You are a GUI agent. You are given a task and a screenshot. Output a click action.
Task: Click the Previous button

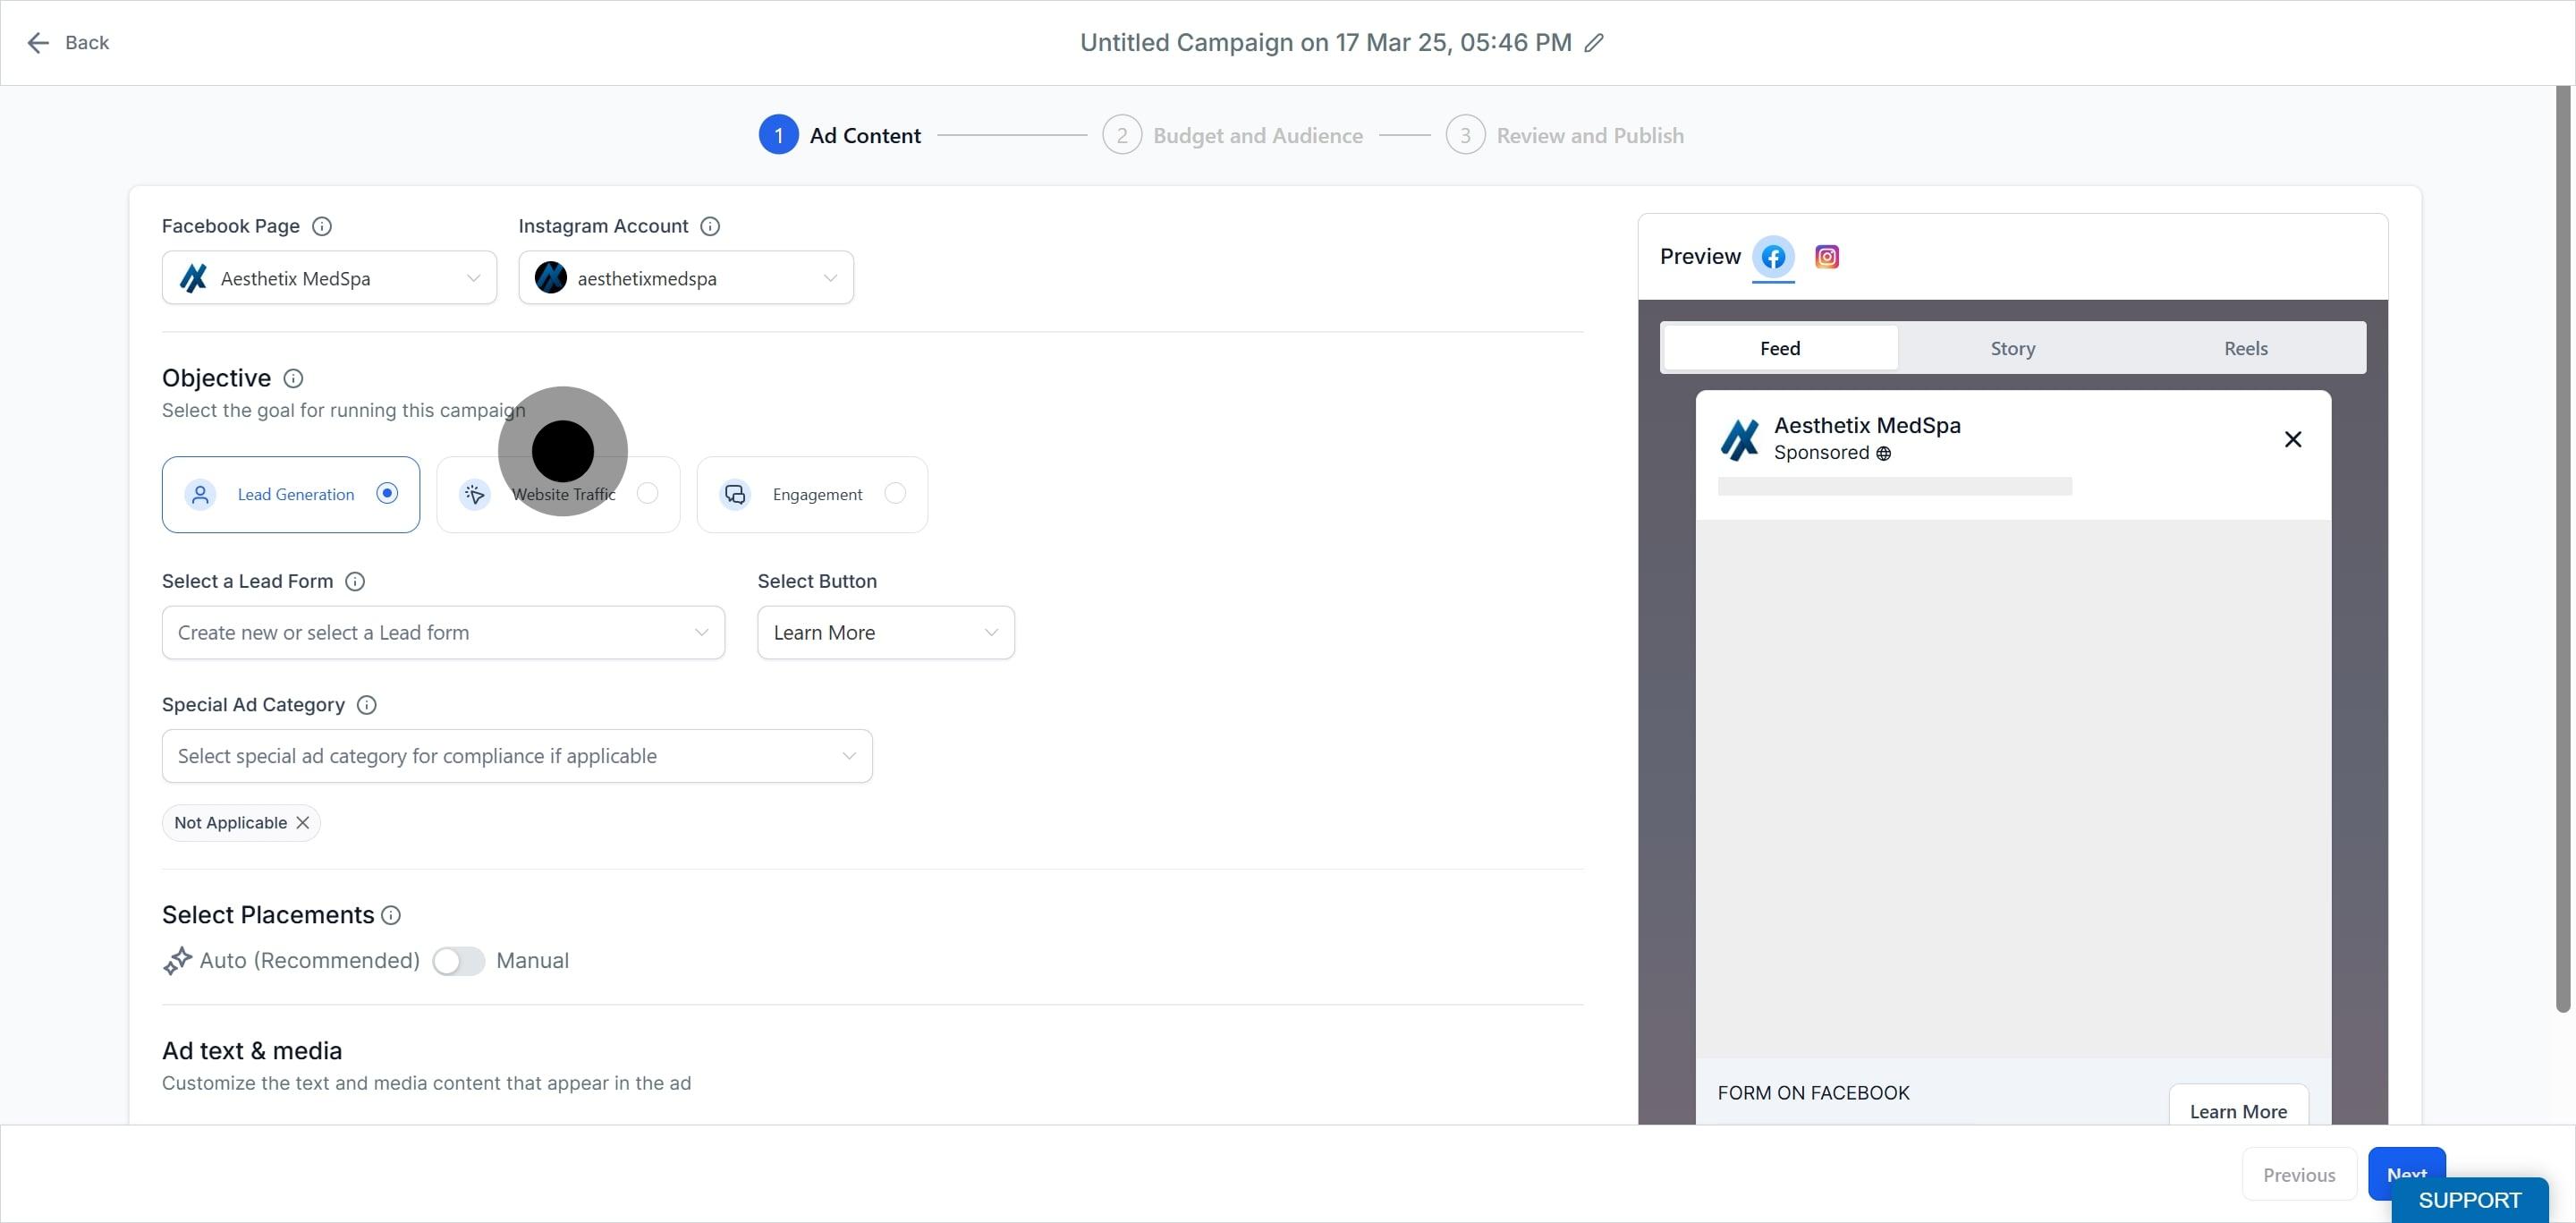[x=2299, y=1174]
